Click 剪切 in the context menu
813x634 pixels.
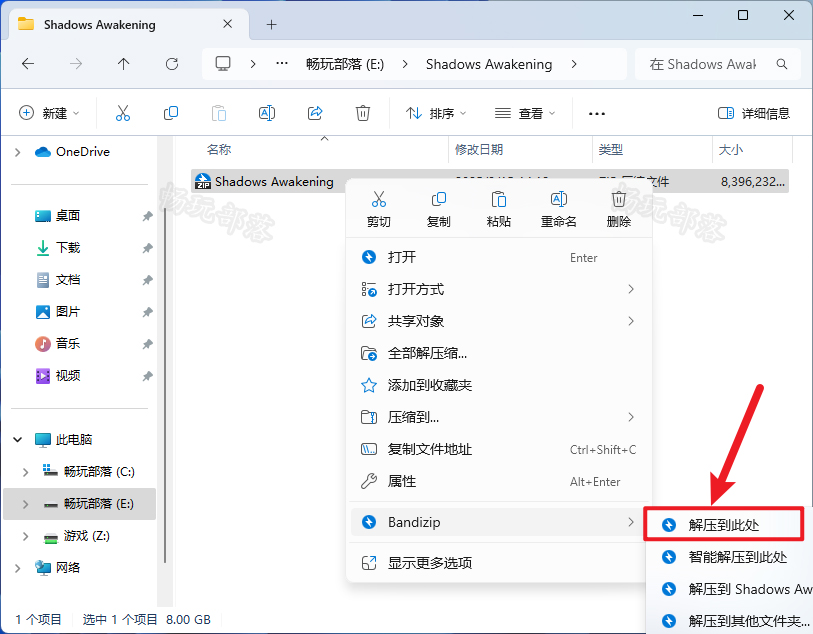[x=379, y=209]
